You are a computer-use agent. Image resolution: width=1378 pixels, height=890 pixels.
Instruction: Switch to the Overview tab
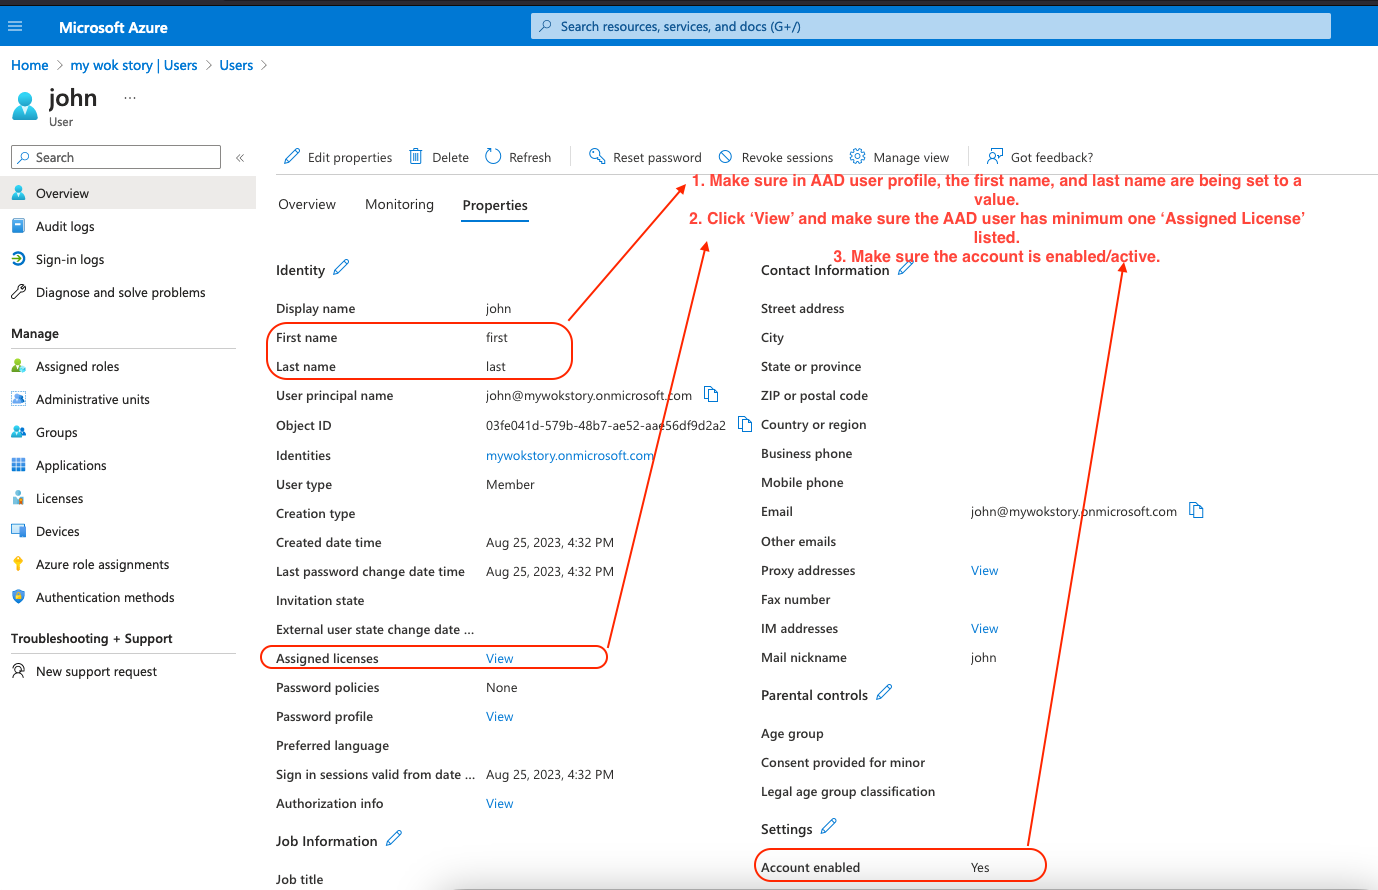307,204
